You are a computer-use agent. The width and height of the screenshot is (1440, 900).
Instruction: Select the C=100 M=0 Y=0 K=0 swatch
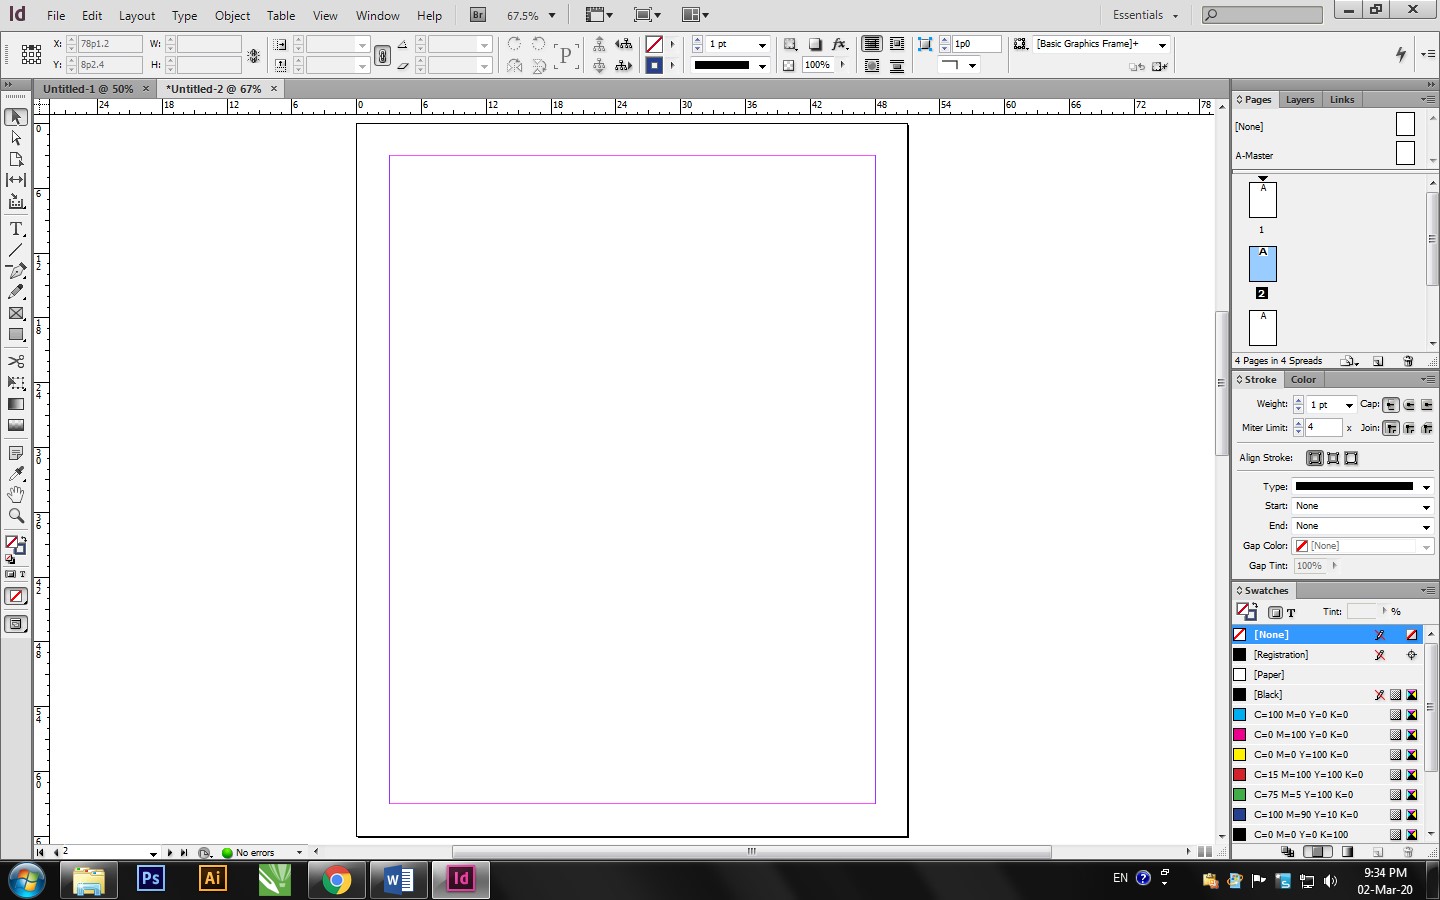pyautogui.click(x=1300, y=715)
